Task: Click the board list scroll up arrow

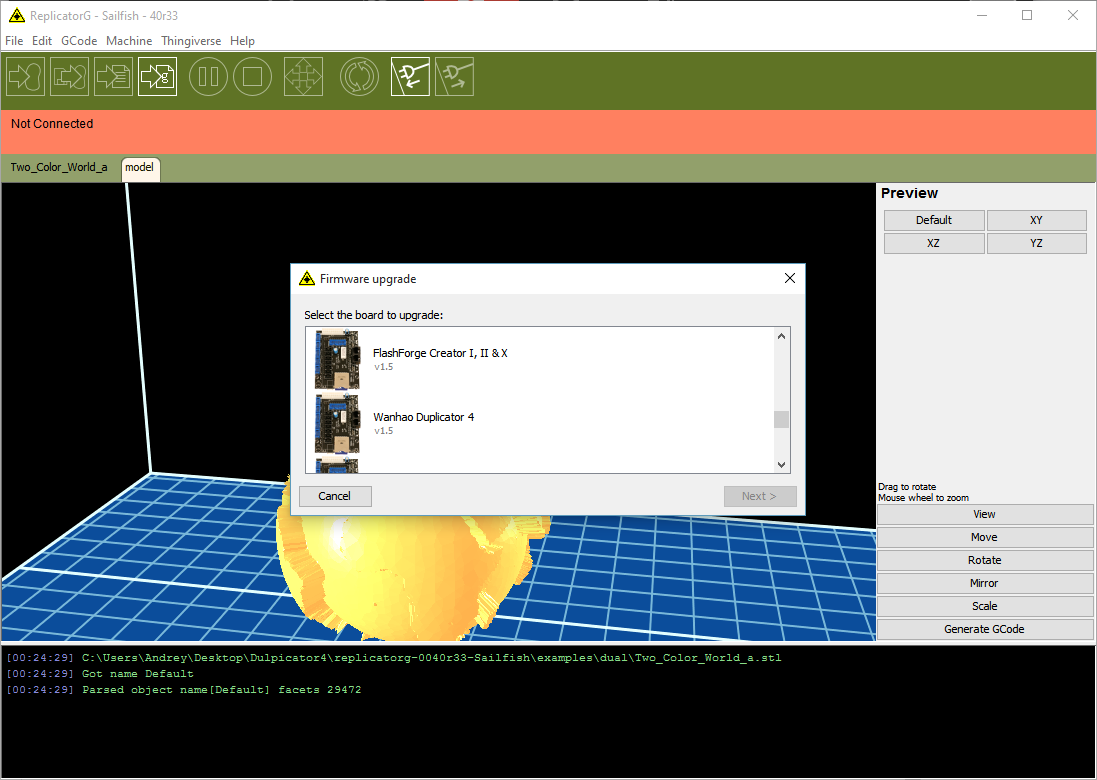Action: coord(781,336)
